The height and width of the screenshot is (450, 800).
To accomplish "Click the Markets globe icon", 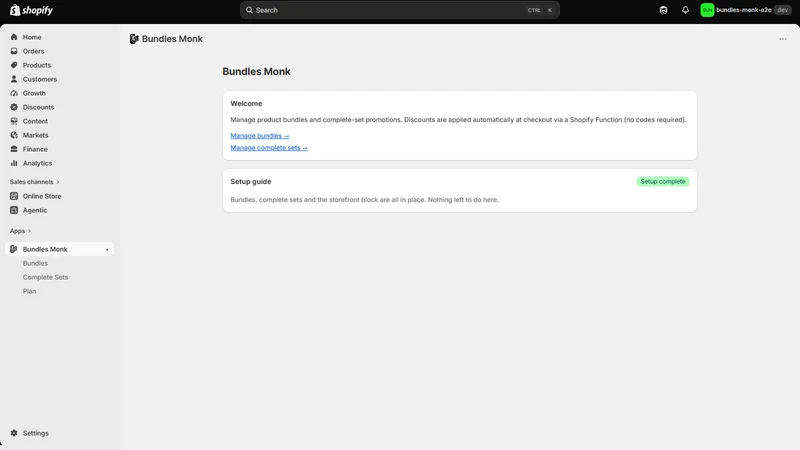I will point(14,135).
